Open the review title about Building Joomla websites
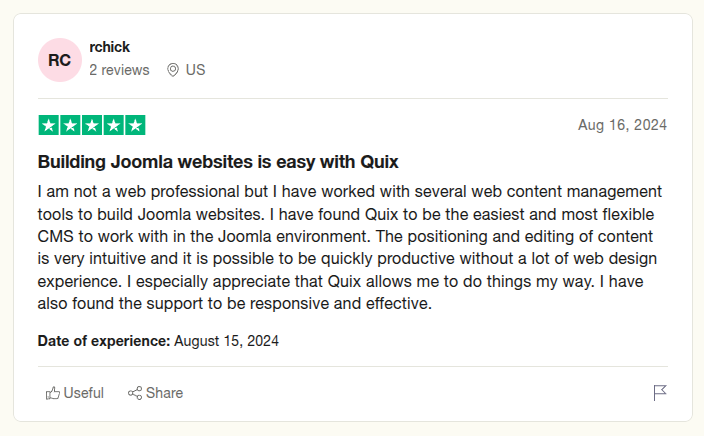 [218, 162]
